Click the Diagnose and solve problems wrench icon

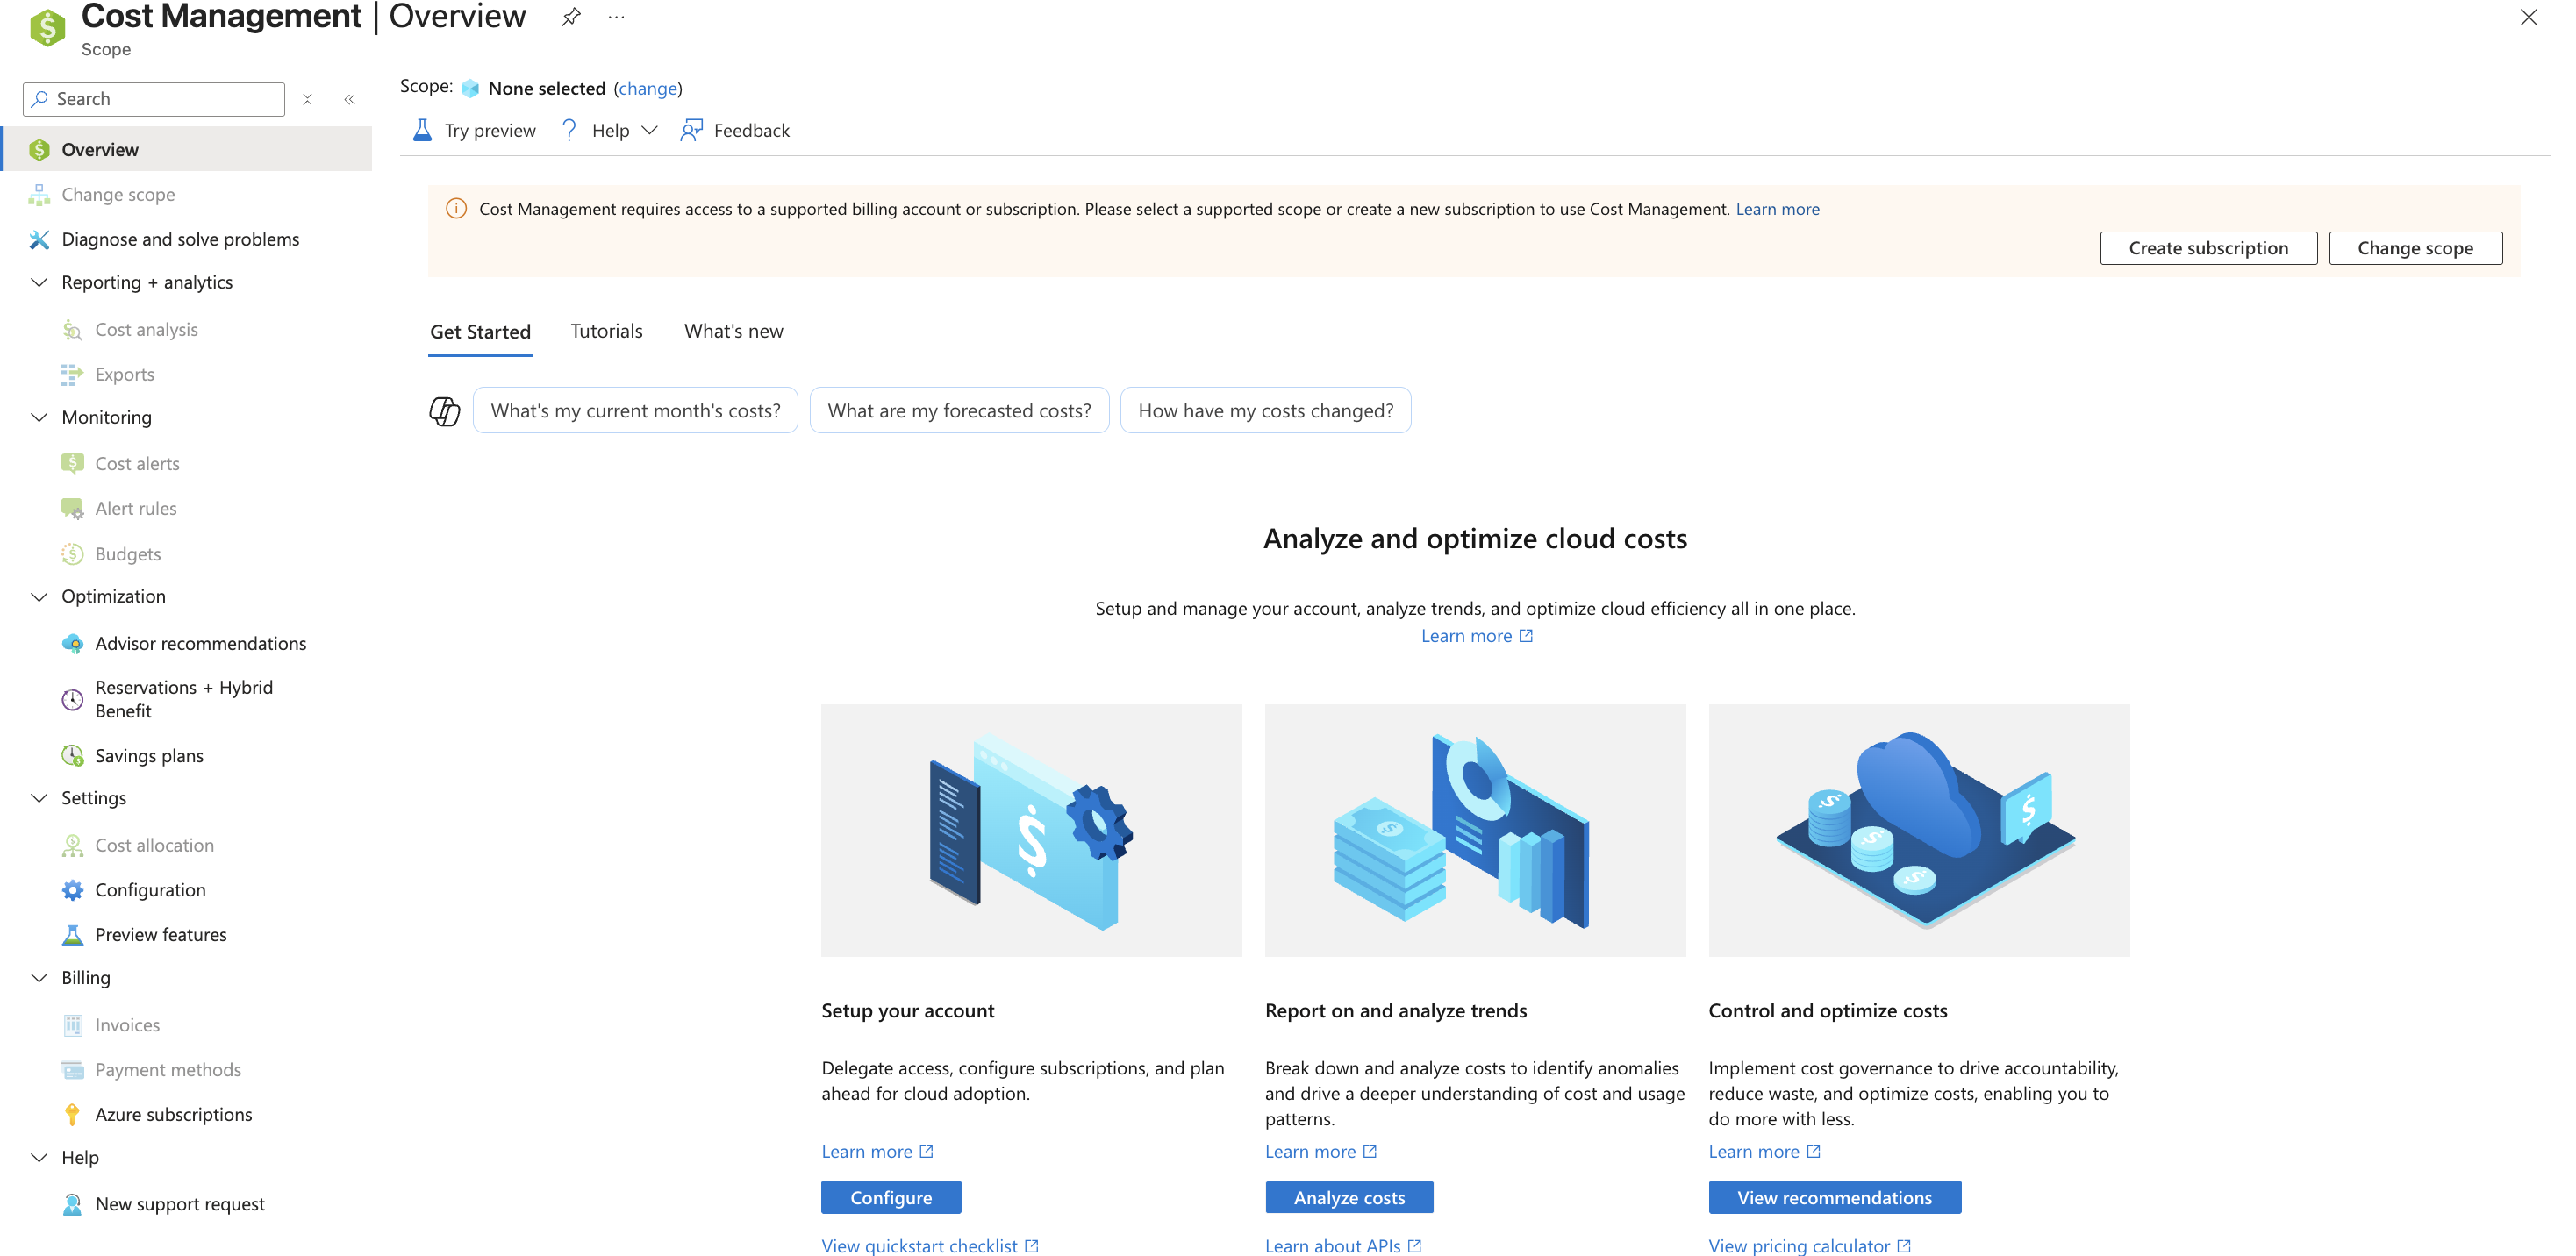tap(39, 239)
